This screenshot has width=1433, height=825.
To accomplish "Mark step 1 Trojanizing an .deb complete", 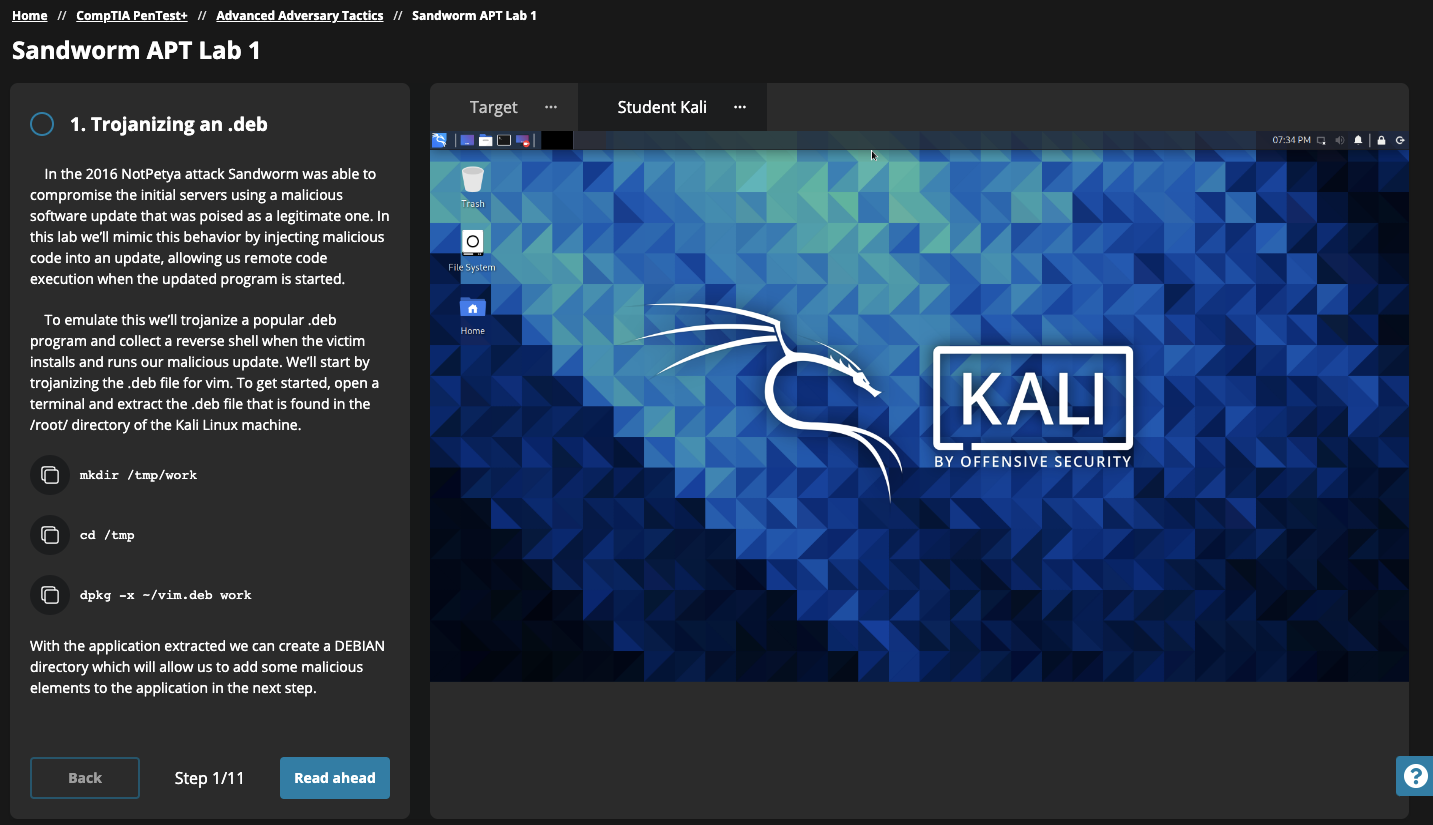I will click(x=42, y=124).
